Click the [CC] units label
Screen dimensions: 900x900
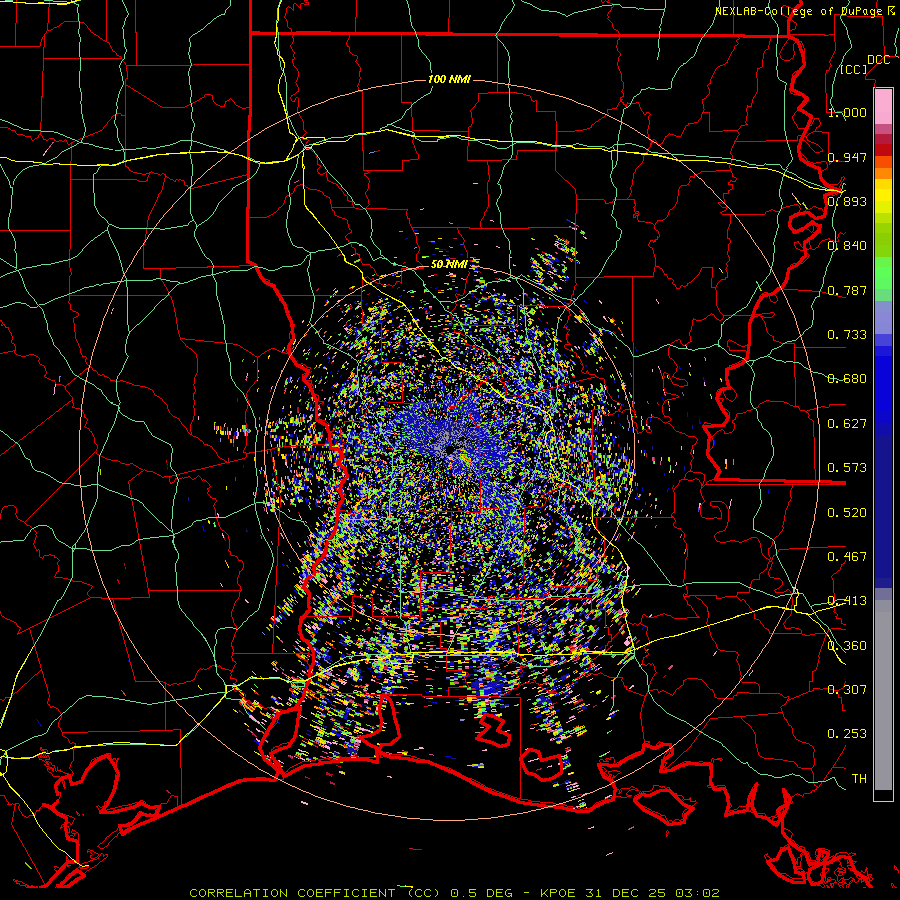[x=854, y=69]
